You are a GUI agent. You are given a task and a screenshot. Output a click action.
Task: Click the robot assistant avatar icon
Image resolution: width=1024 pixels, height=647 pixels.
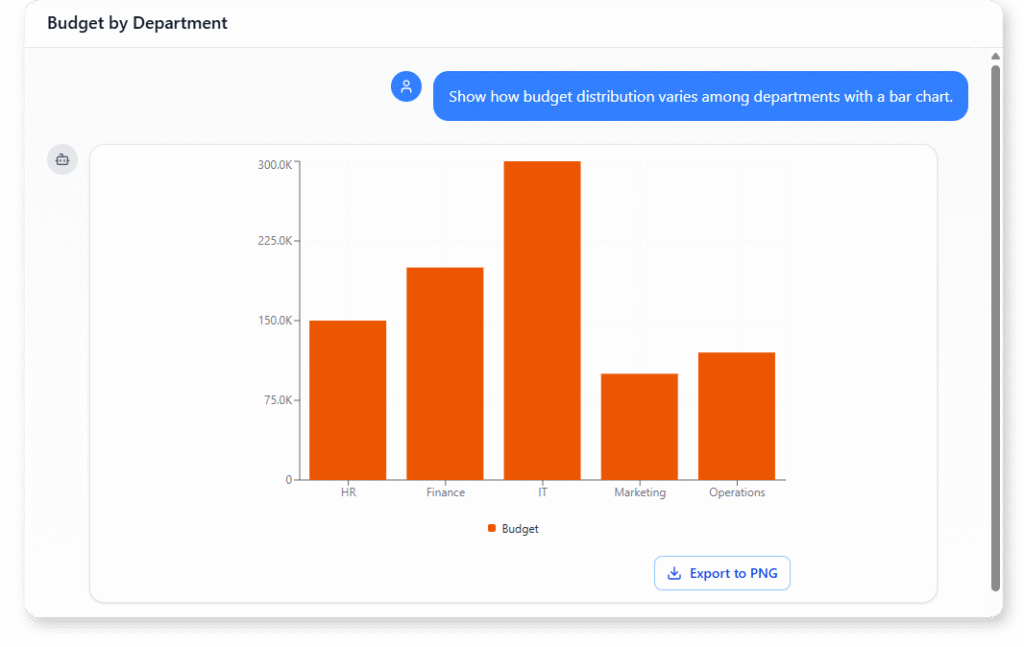62,159
